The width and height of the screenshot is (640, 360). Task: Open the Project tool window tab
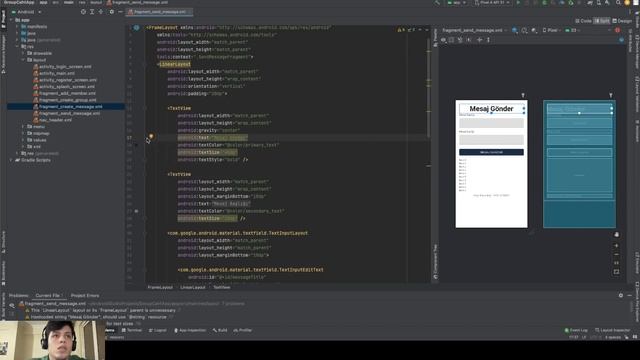coord(3,20)
